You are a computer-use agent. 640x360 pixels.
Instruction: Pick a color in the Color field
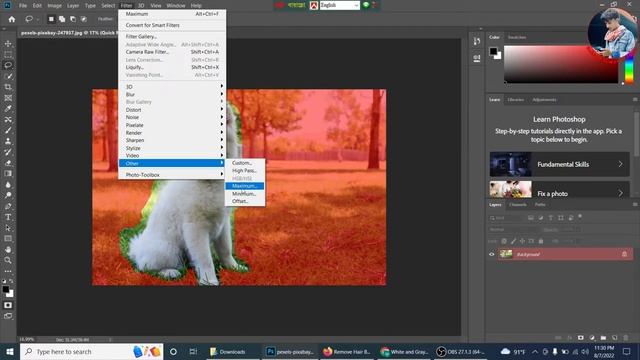561,64
